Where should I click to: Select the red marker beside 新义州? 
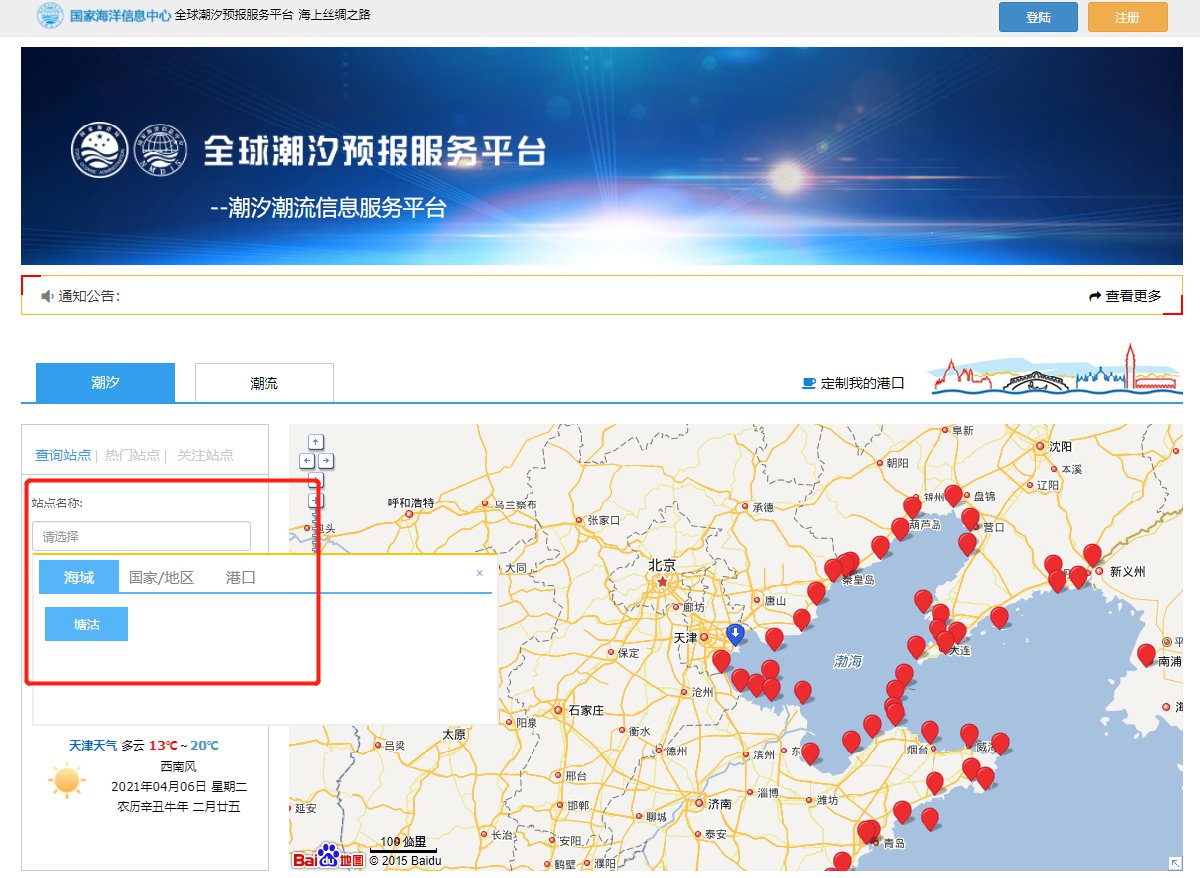1092,554
